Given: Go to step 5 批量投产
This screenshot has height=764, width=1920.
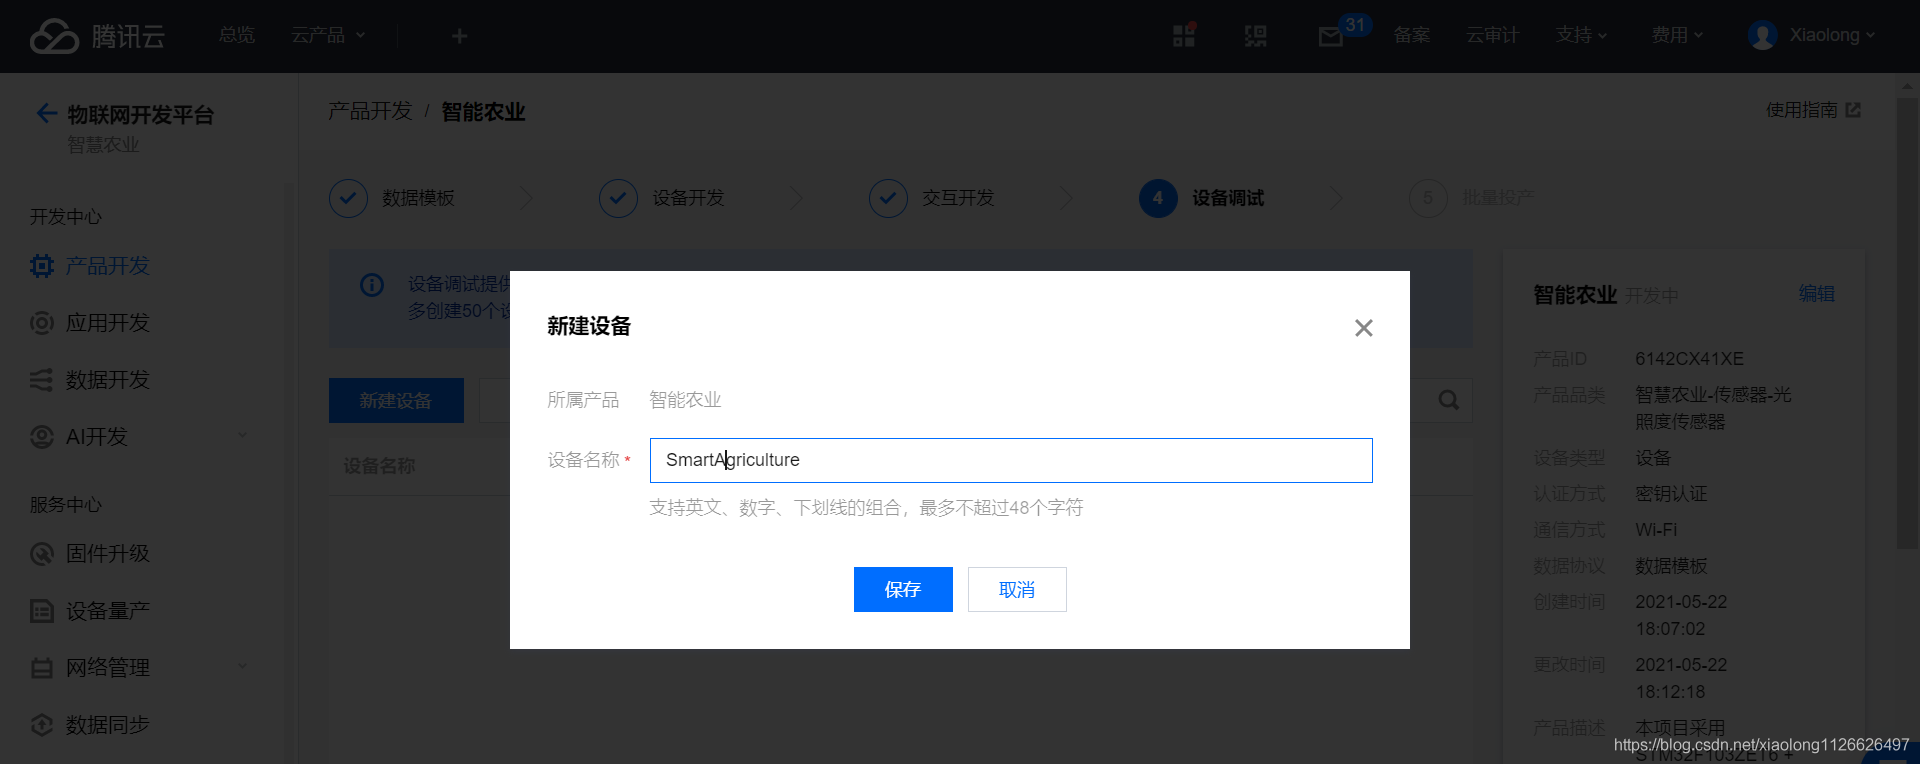Looking at the screenshot, I should (1472, 198).
